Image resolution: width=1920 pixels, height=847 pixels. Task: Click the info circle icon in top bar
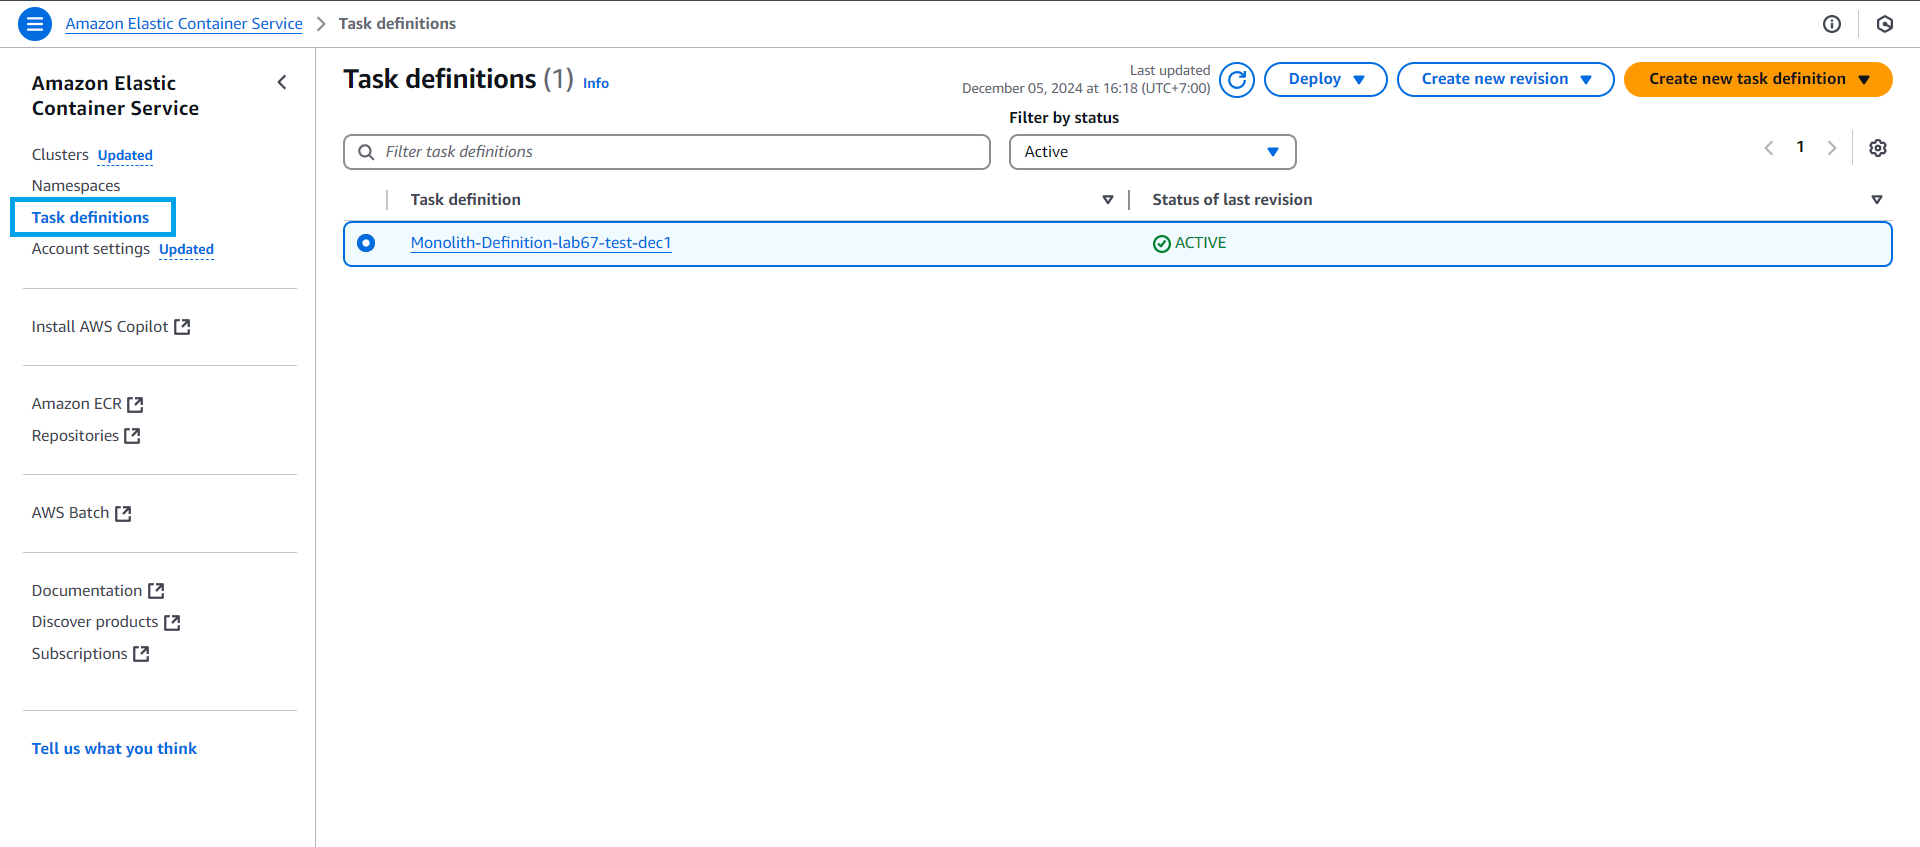(1832, 24)
